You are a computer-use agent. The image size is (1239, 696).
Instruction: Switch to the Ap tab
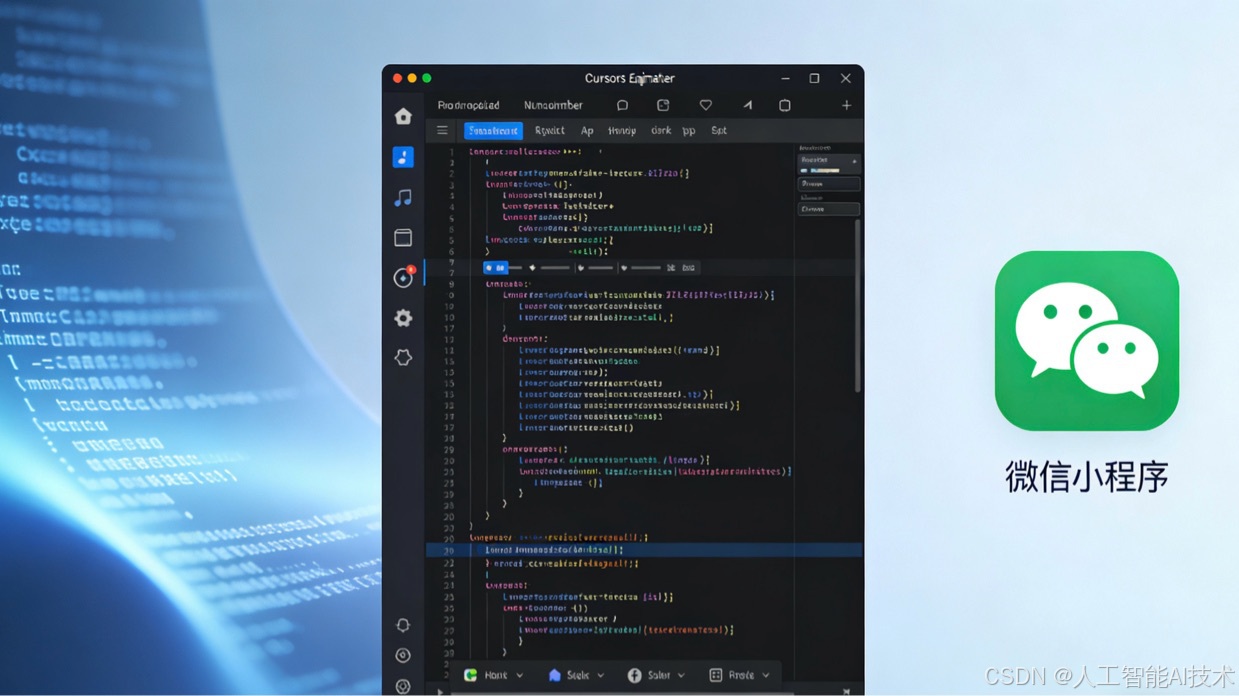(x=587, y=130)
